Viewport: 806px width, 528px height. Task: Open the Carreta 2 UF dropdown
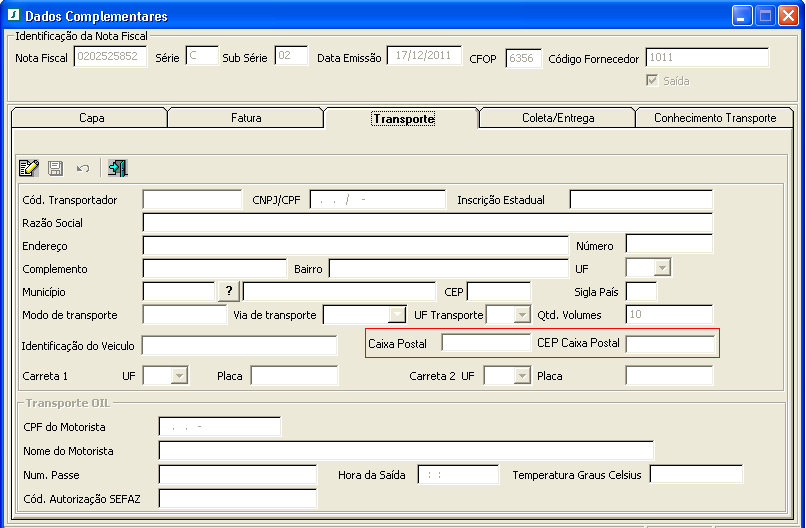pos(520,376)
